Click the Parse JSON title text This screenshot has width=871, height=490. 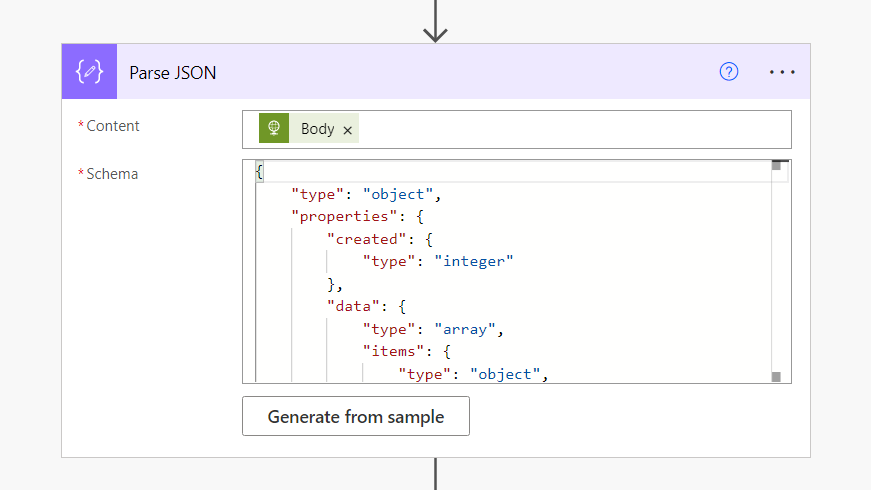coord(172,72)
